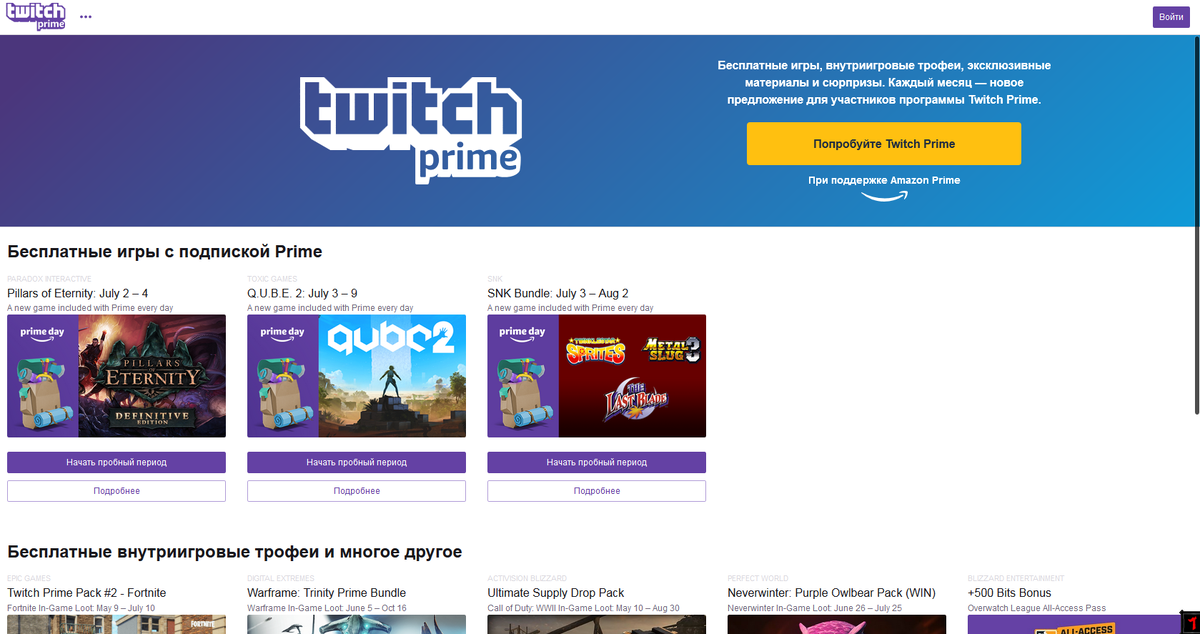Click title SNK Bundle: July 3 – Aug 2
The height and width of the screenshot is (634, 1200).
click(558, 294)
